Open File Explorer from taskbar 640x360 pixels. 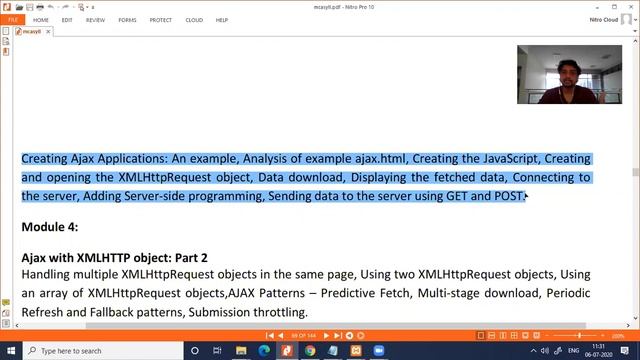tap(241, 351)
